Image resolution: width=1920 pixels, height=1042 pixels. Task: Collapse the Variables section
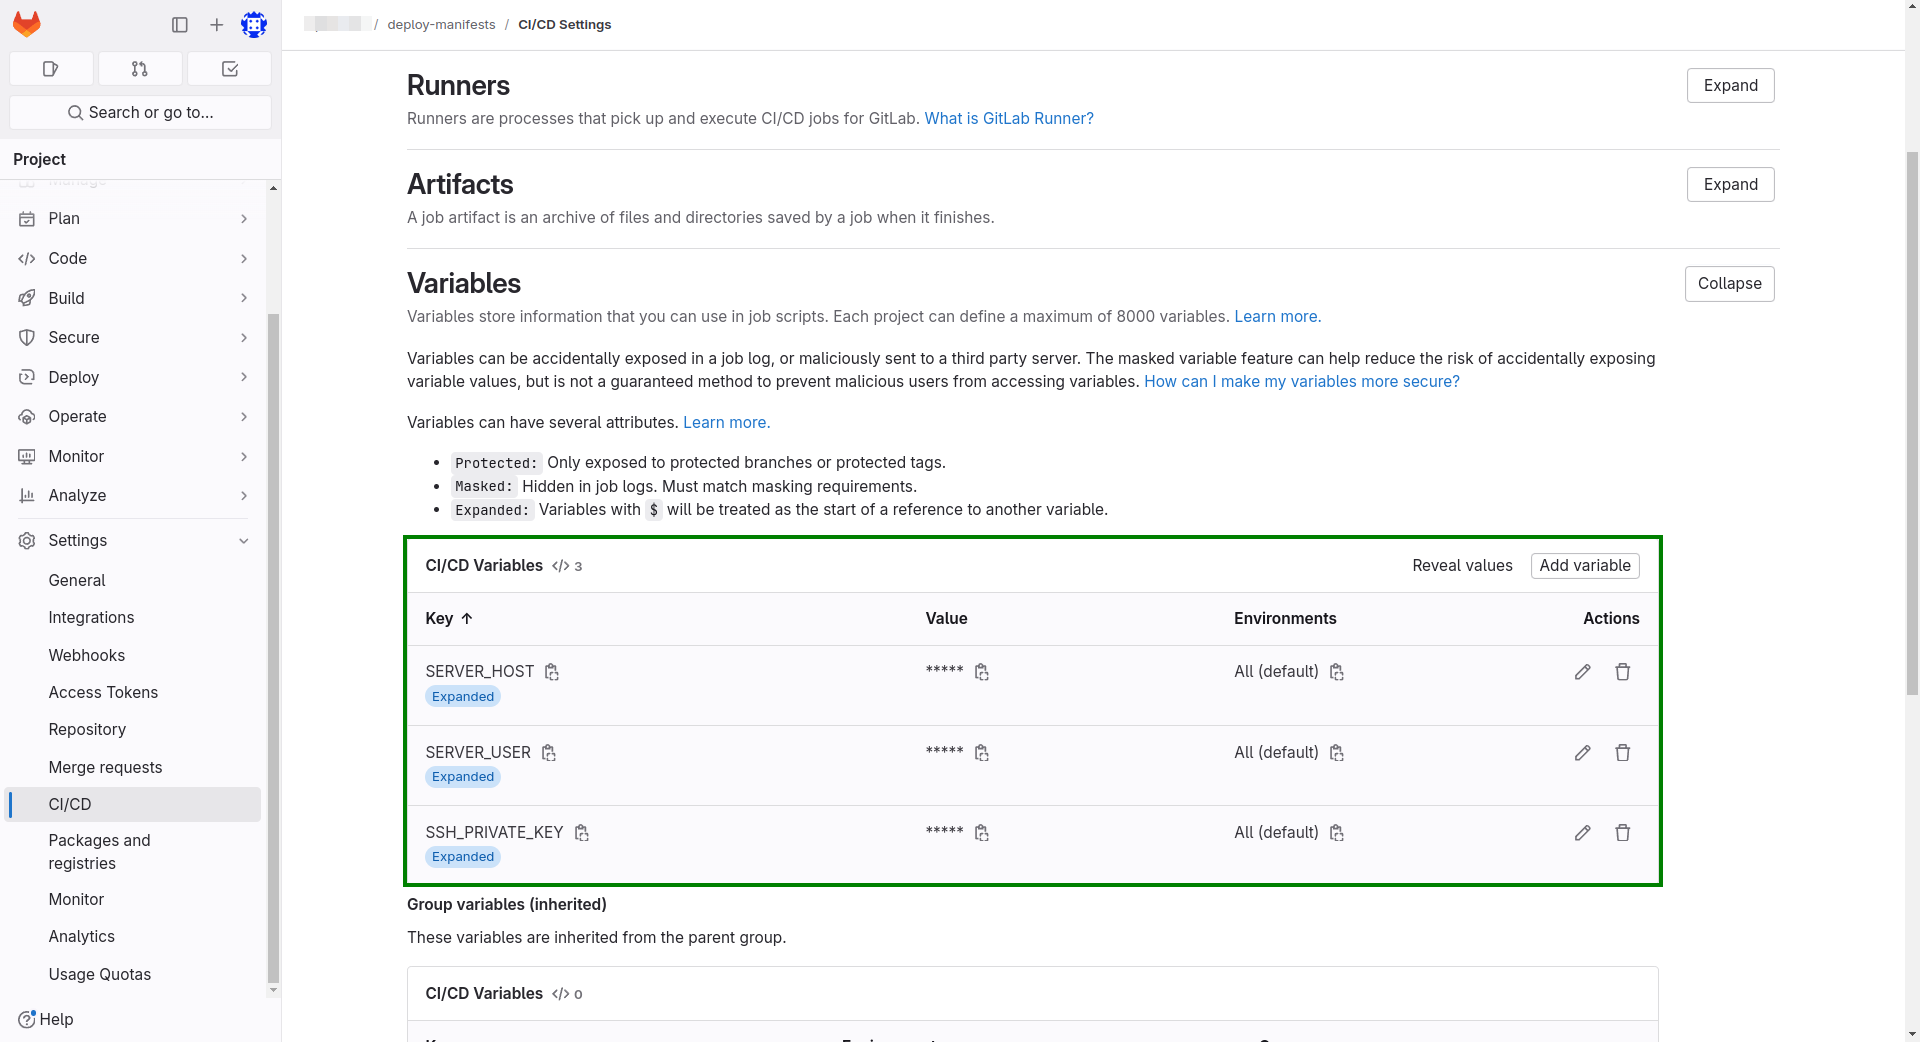pyautogui.click(x=1729, y=284)
